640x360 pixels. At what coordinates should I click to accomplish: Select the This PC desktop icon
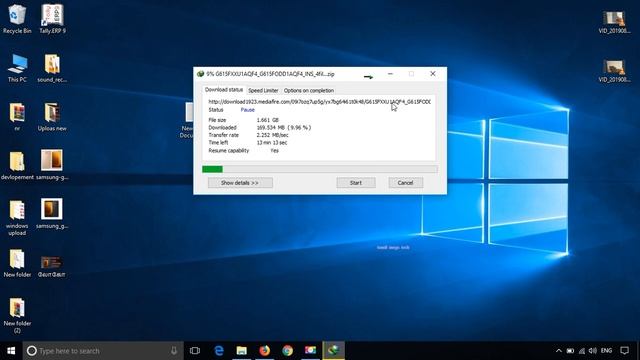(17, 67)
